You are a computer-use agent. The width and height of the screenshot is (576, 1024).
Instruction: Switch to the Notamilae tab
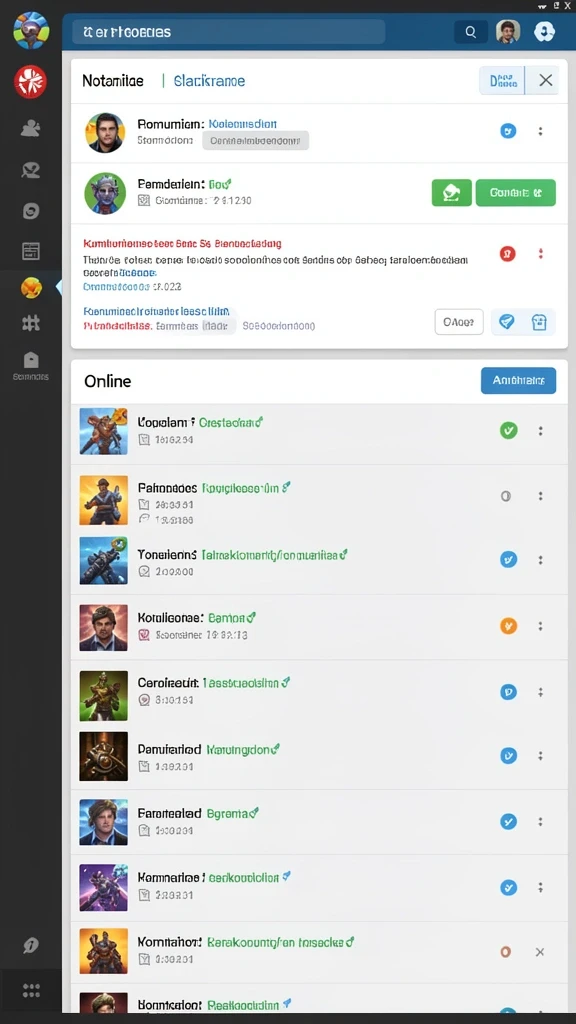[112, 81]
